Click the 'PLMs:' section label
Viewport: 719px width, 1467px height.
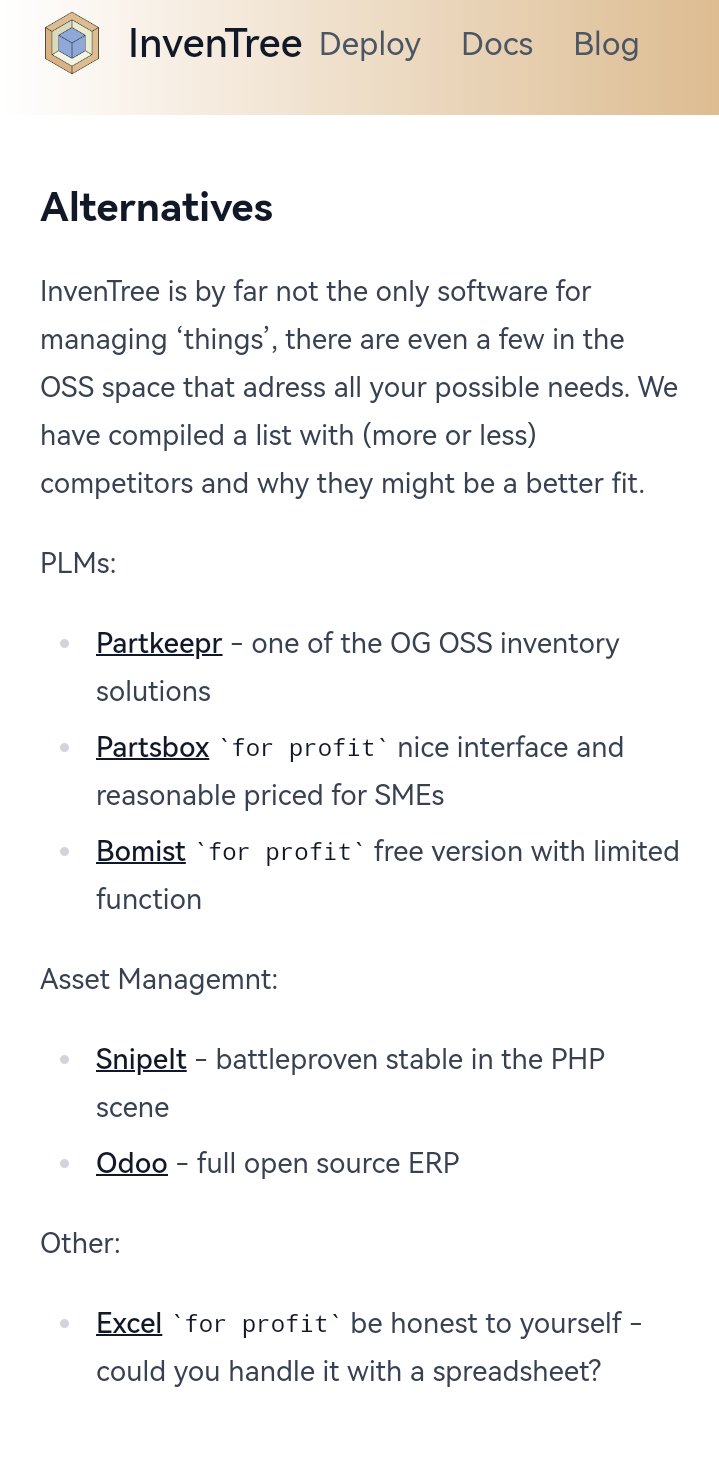[79, 563]
